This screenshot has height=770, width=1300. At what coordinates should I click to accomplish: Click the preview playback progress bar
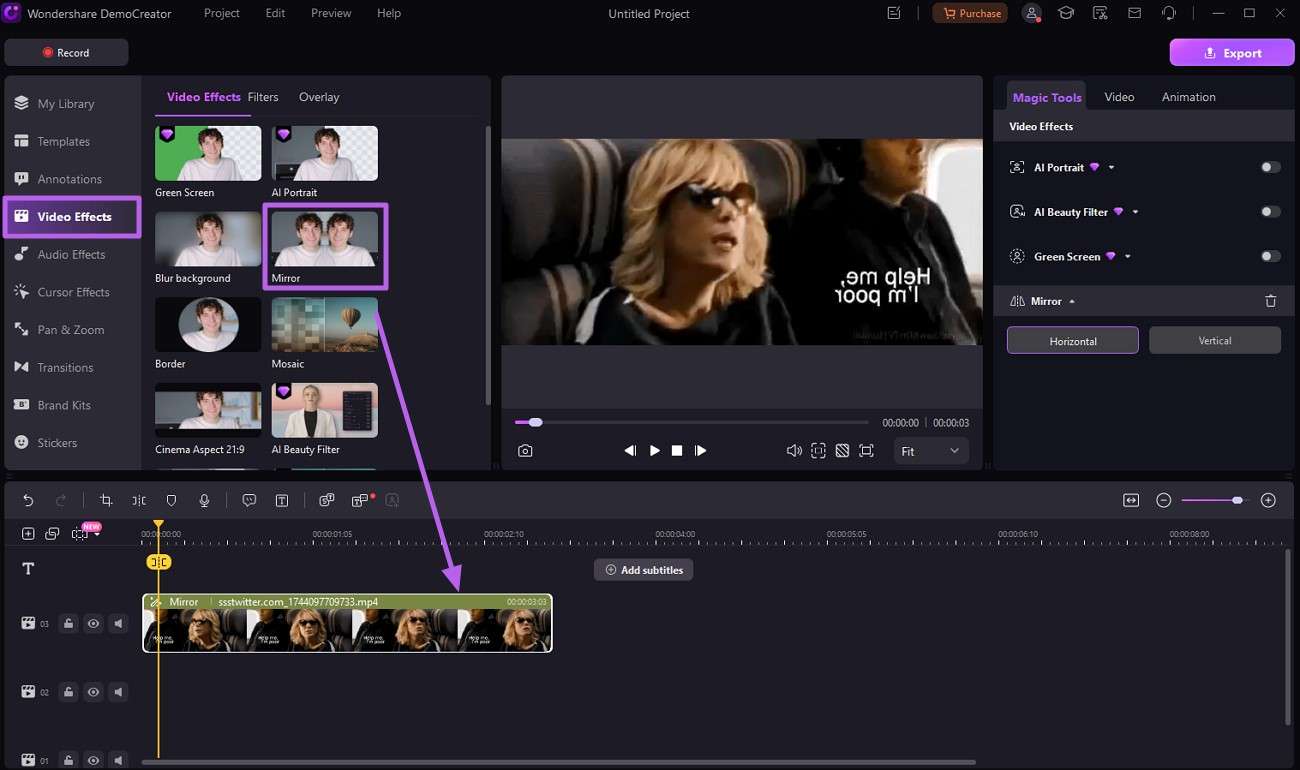[691, 422]
